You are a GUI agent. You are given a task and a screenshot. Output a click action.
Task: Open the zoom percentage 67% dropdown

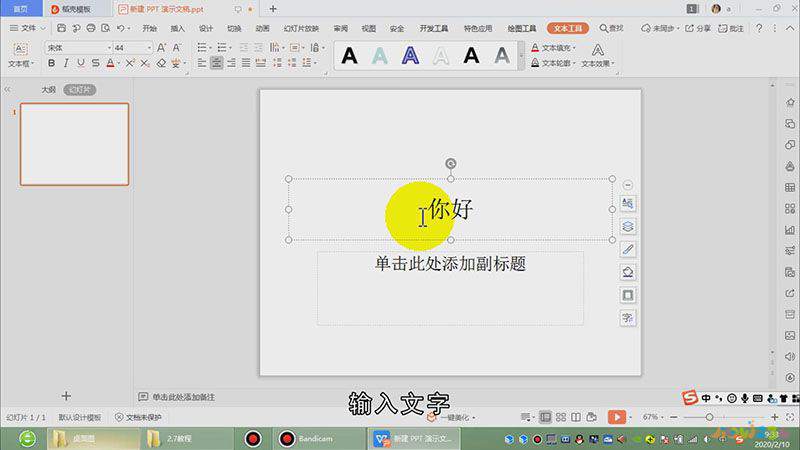654,417
